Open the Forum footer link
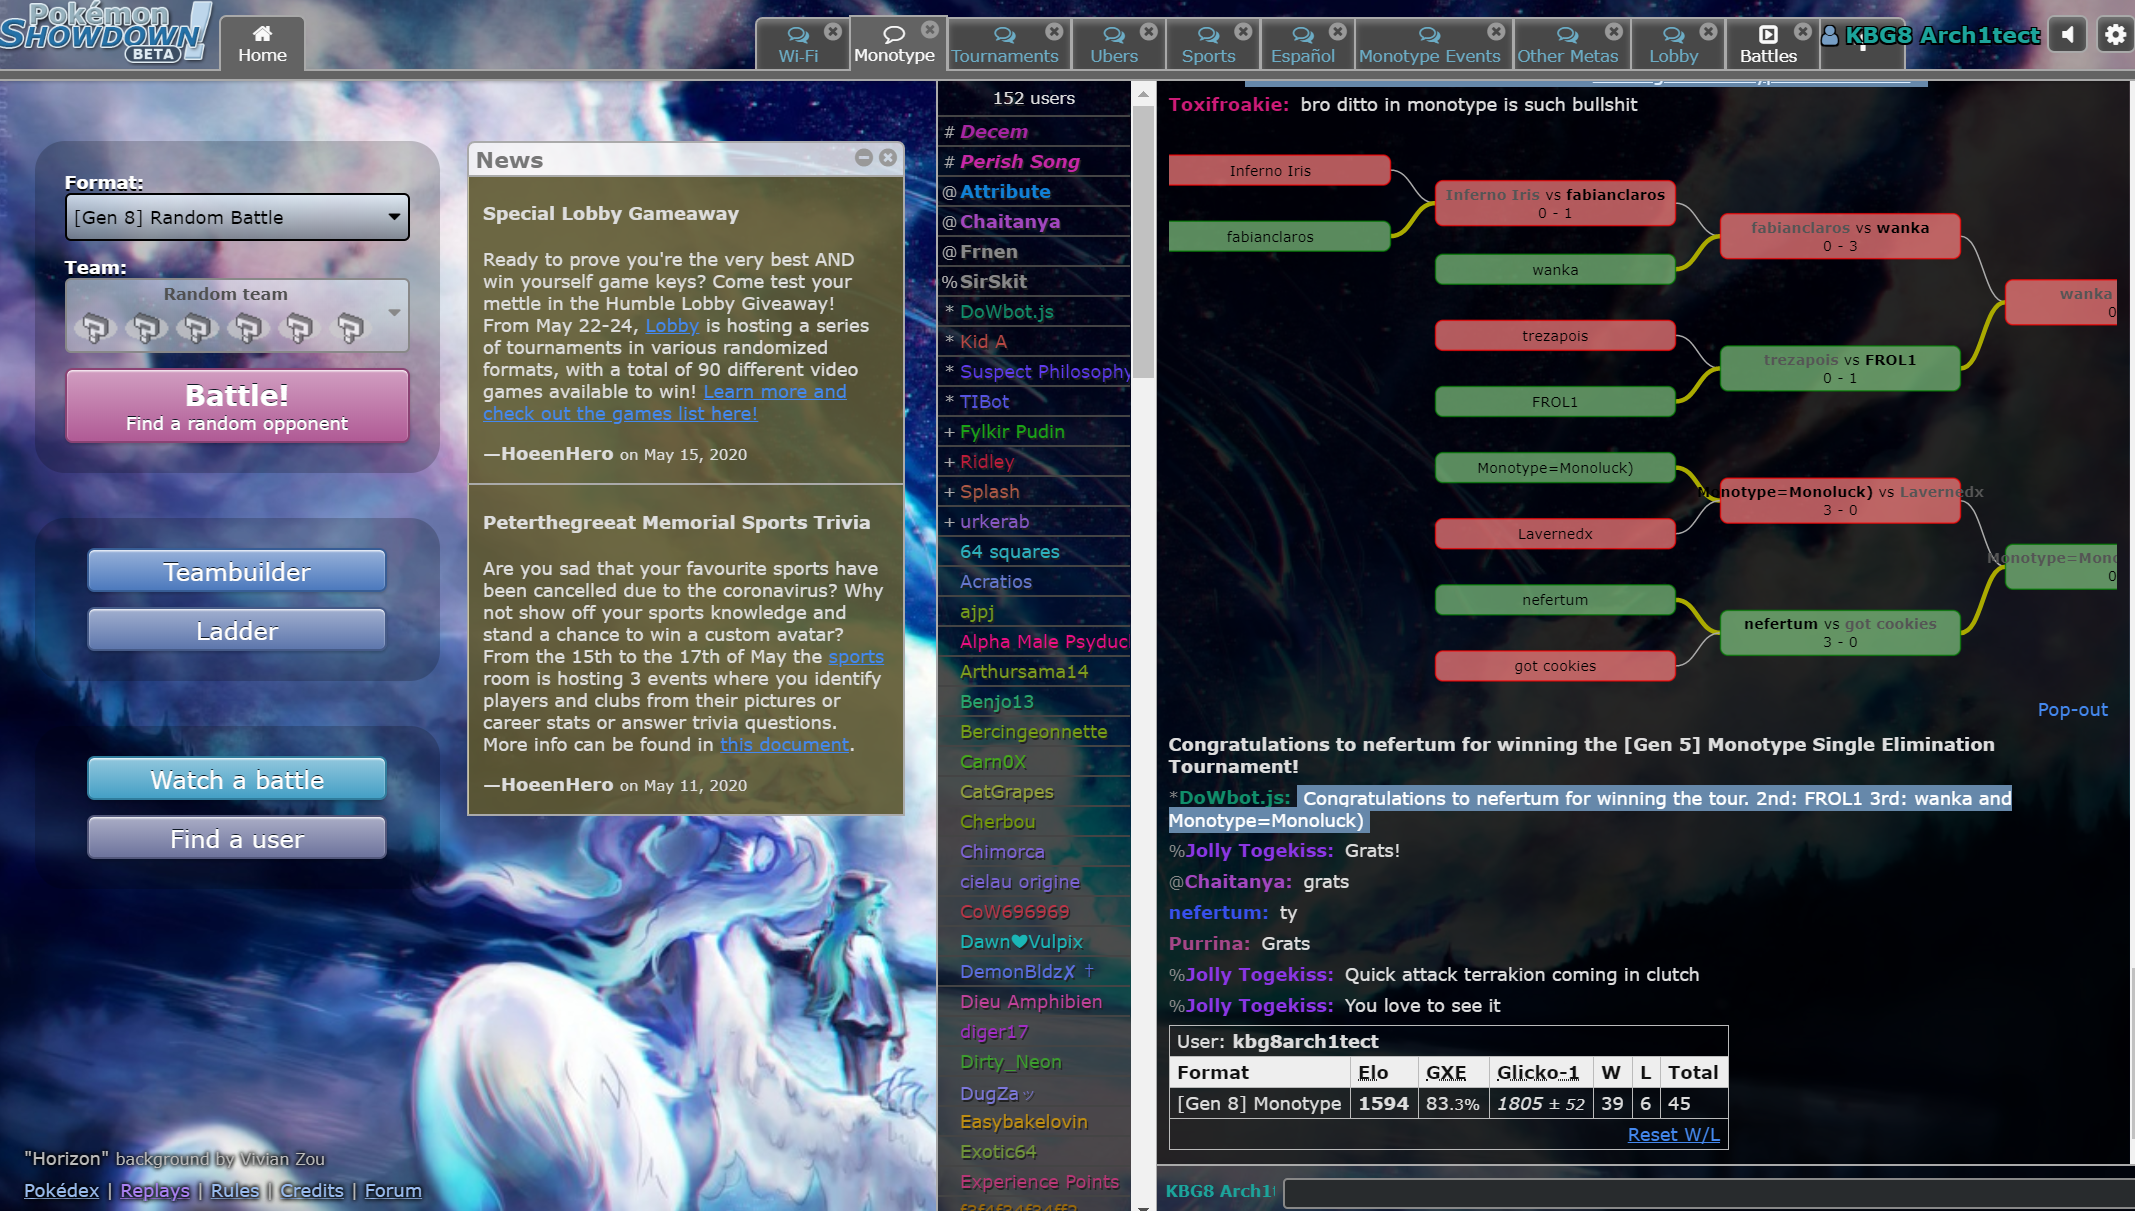 [x=393, y=1190]
